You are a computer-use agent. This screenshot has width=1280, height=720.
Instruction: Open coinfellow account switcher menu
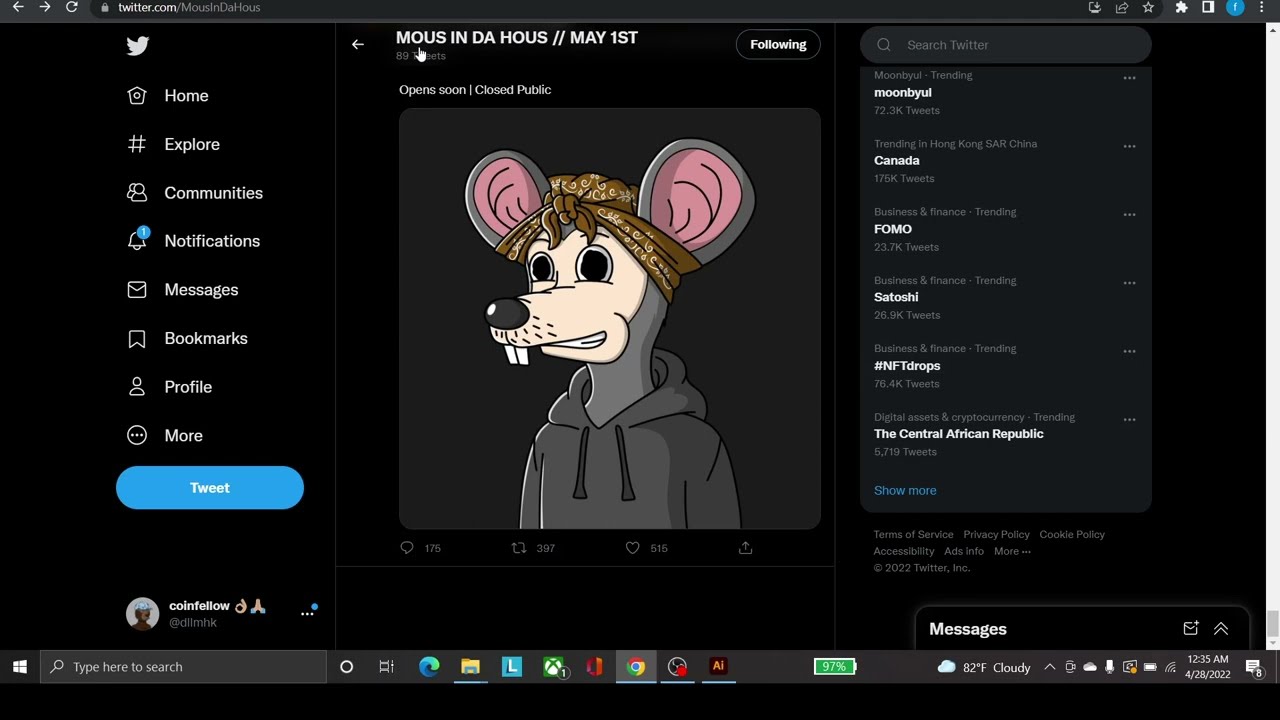(x=308, y=613)
